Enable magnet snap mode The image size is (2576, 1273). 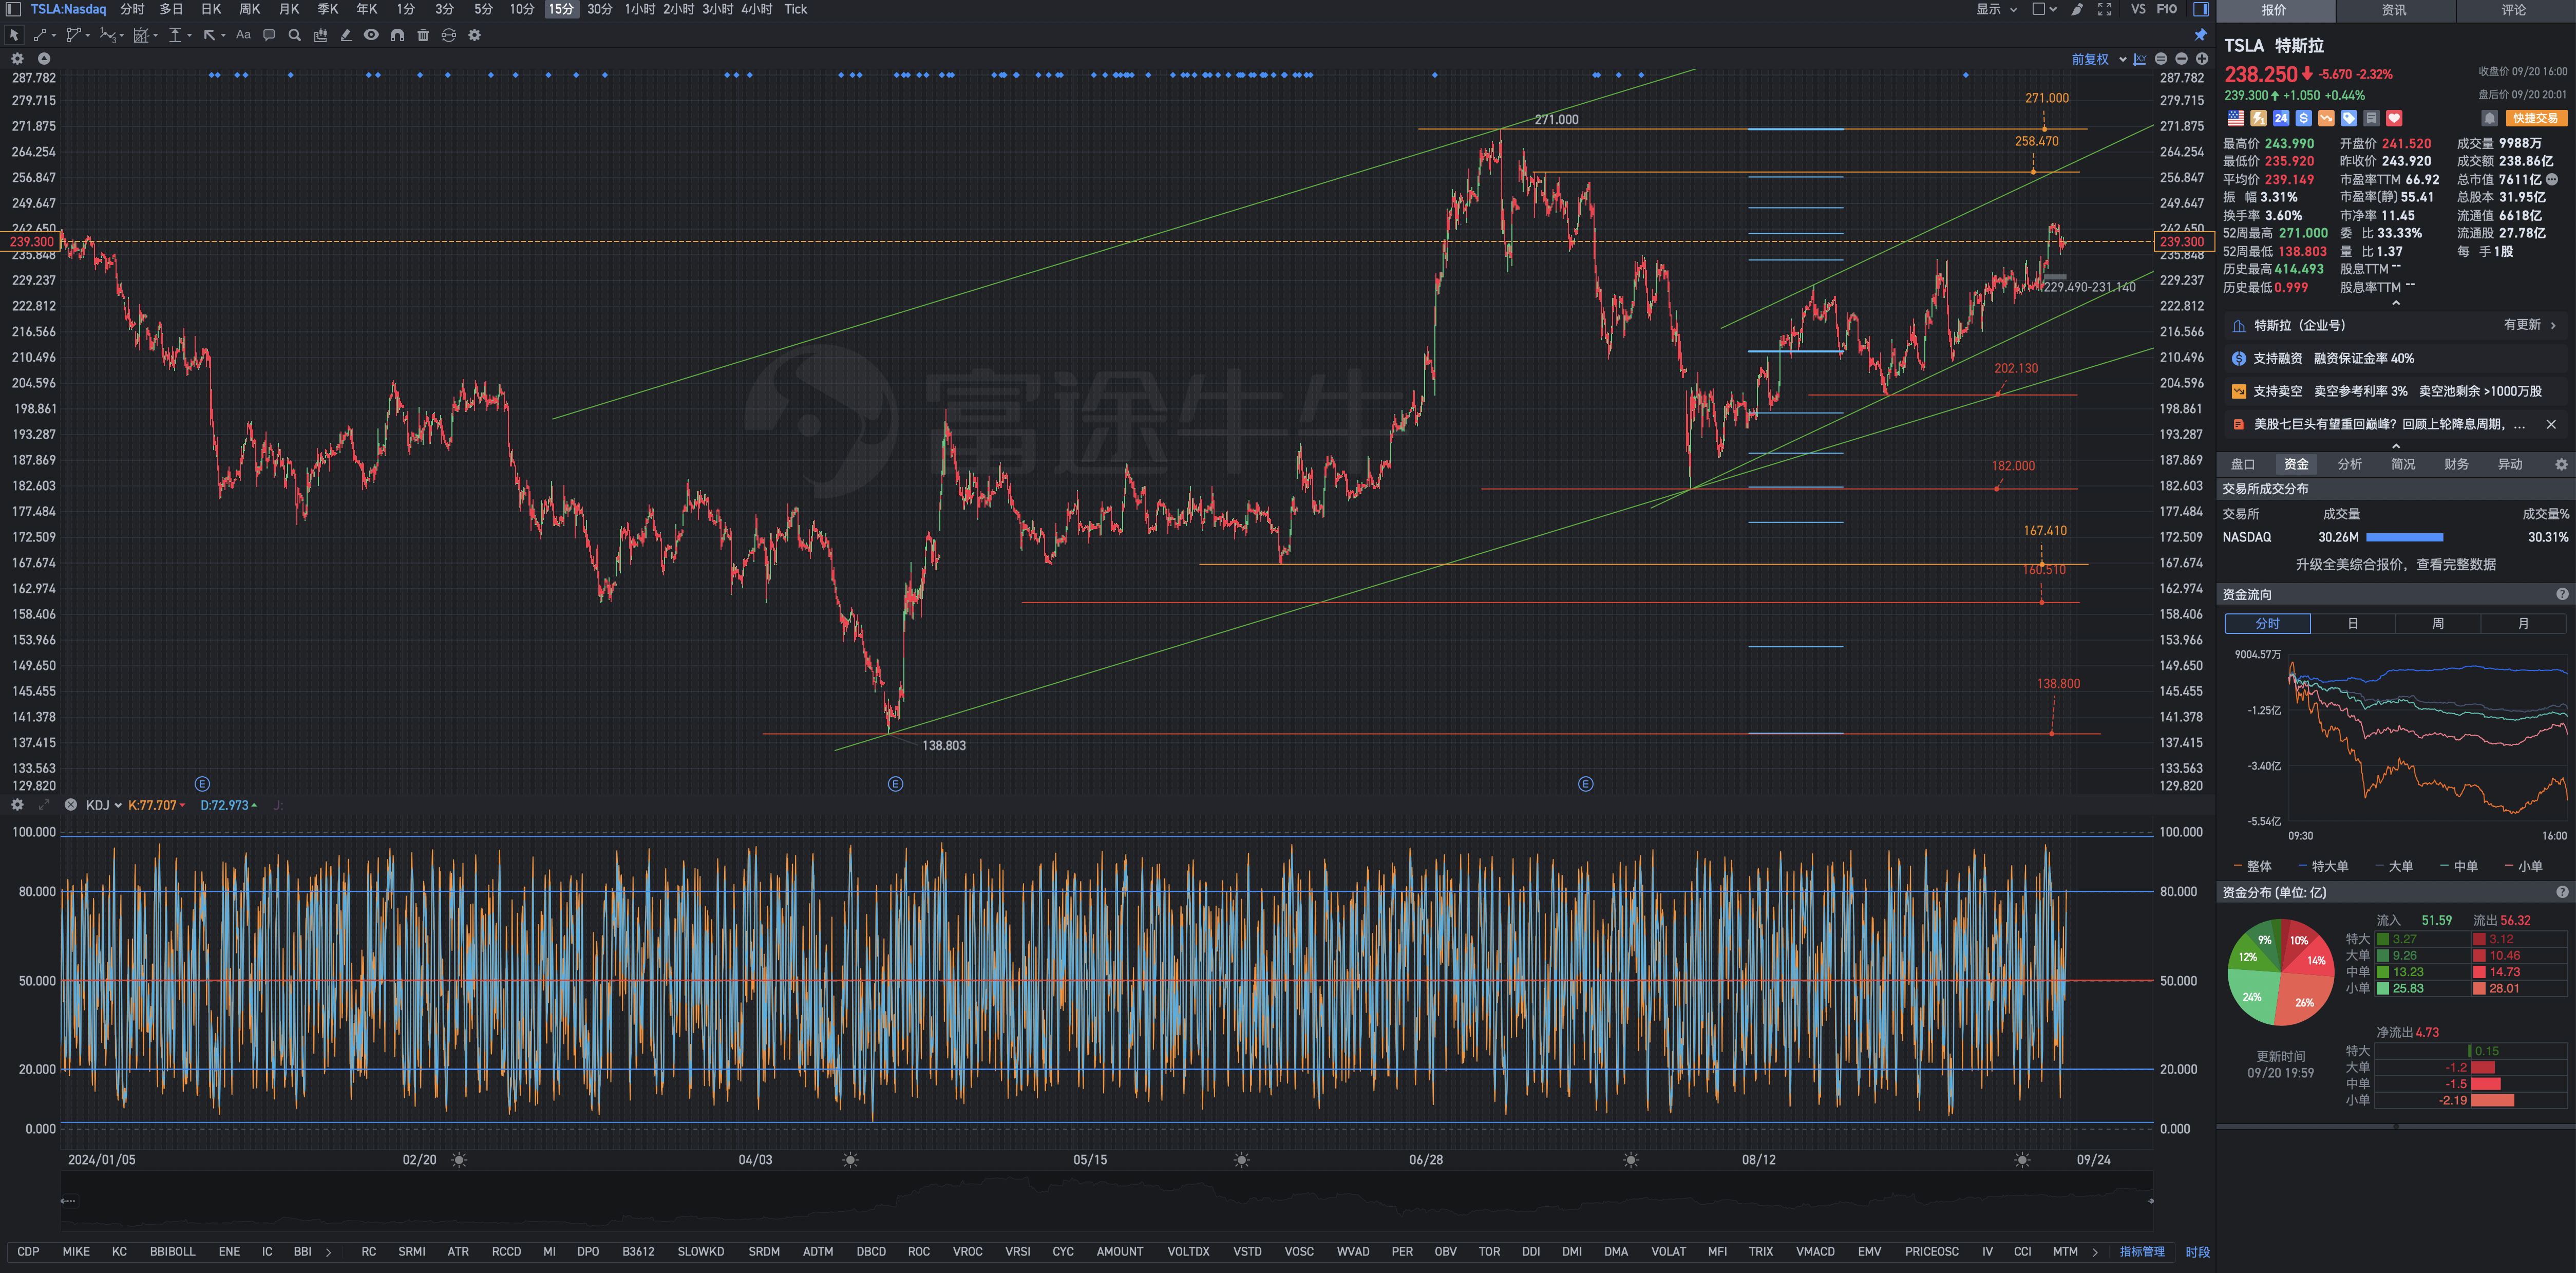397,35
